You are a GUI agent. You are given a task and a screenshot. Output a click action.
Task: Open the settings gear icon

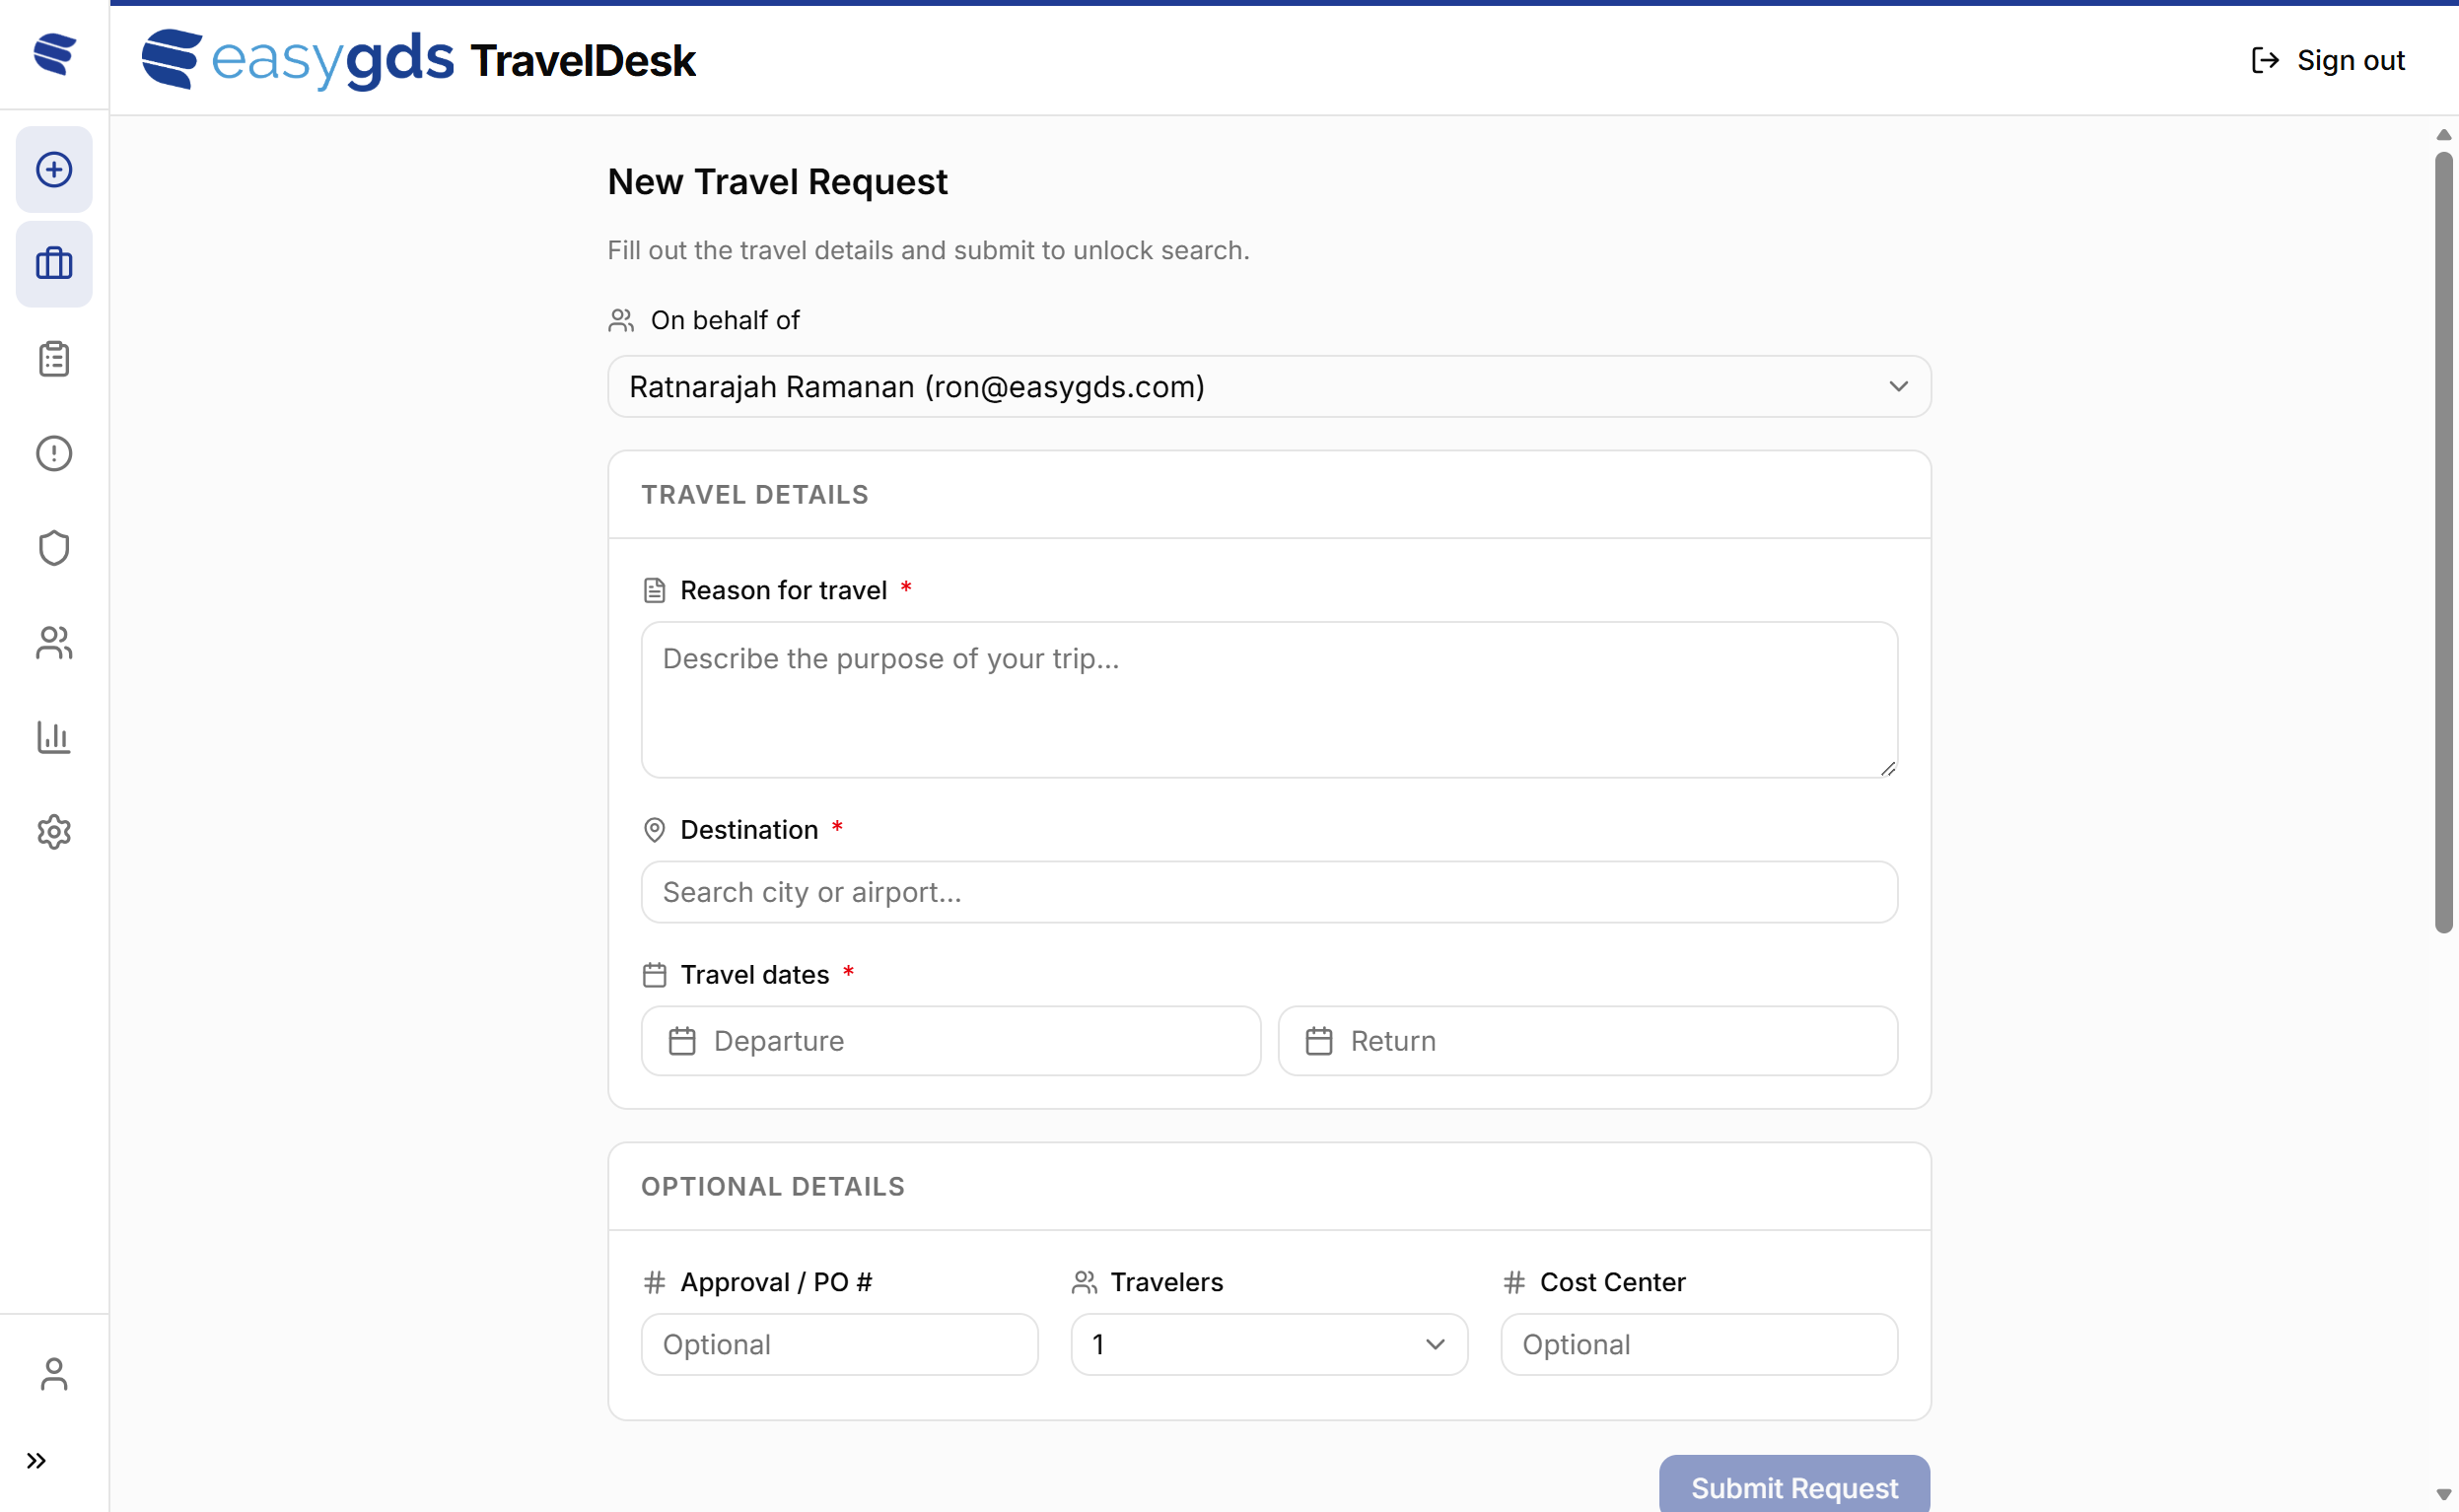(53, 832)
